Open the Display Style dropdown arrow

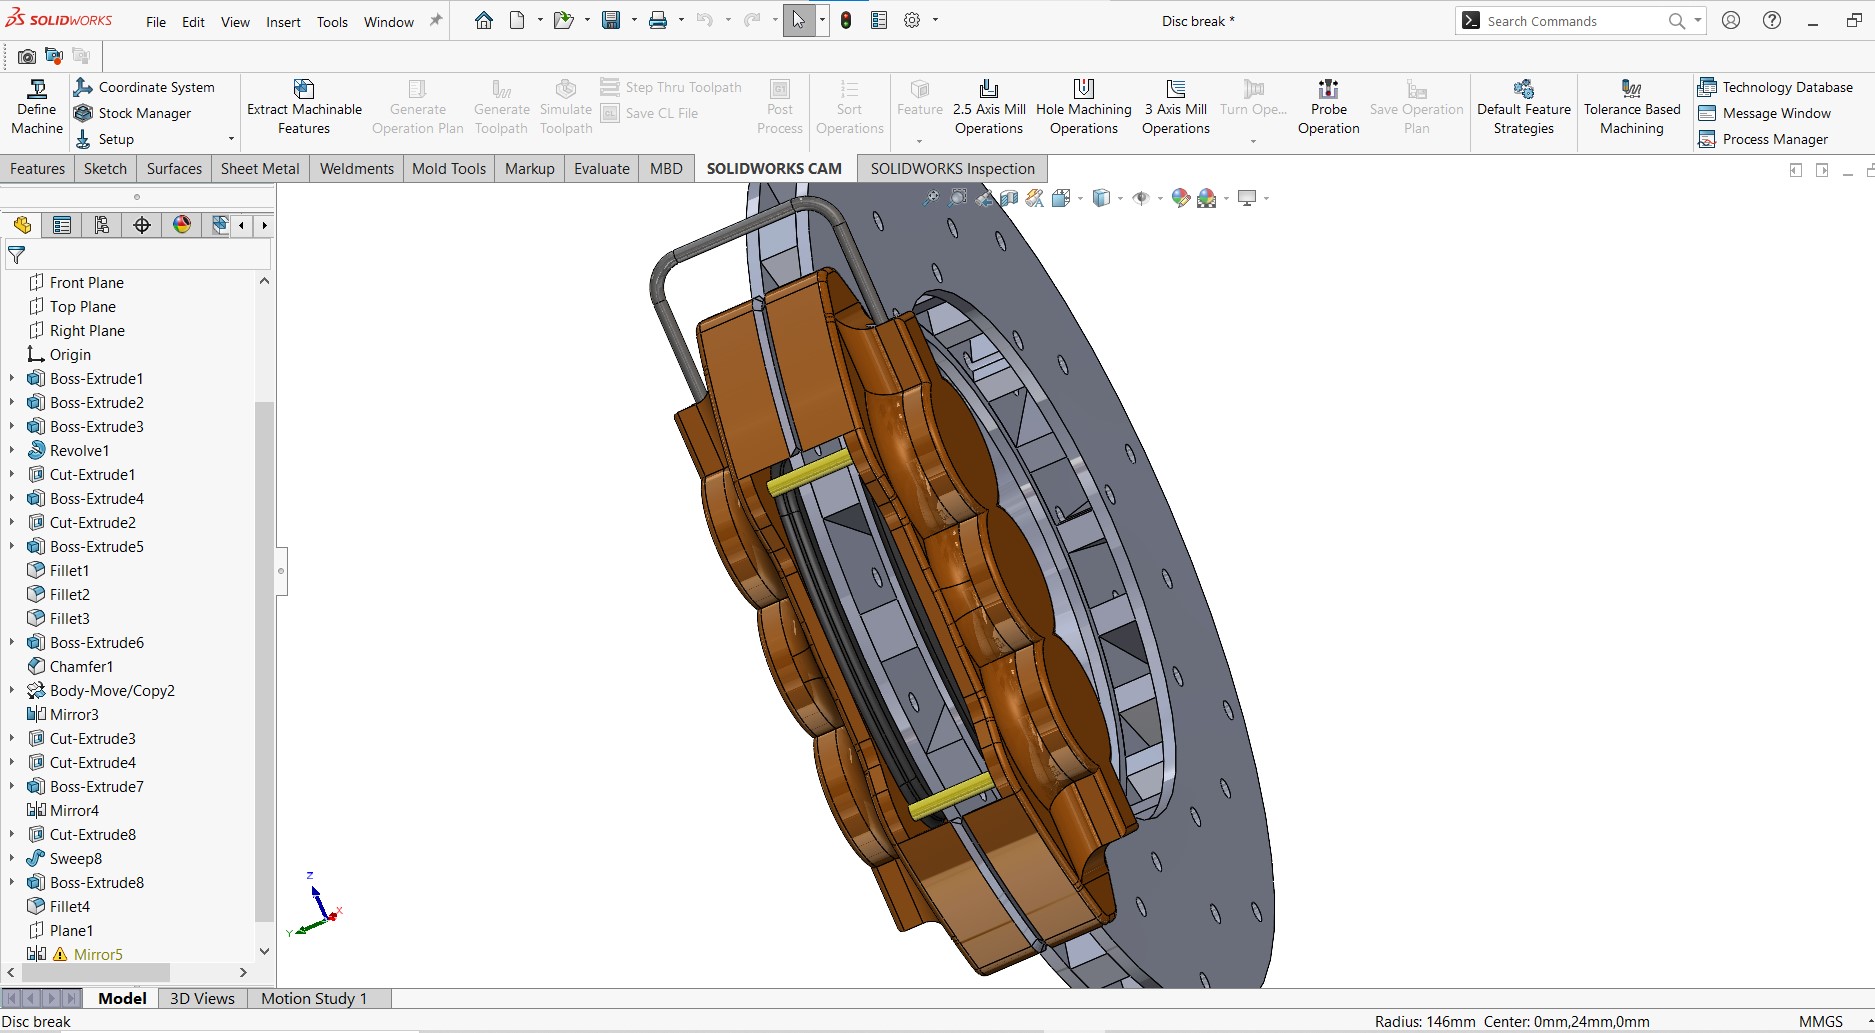click(1120, 198)
